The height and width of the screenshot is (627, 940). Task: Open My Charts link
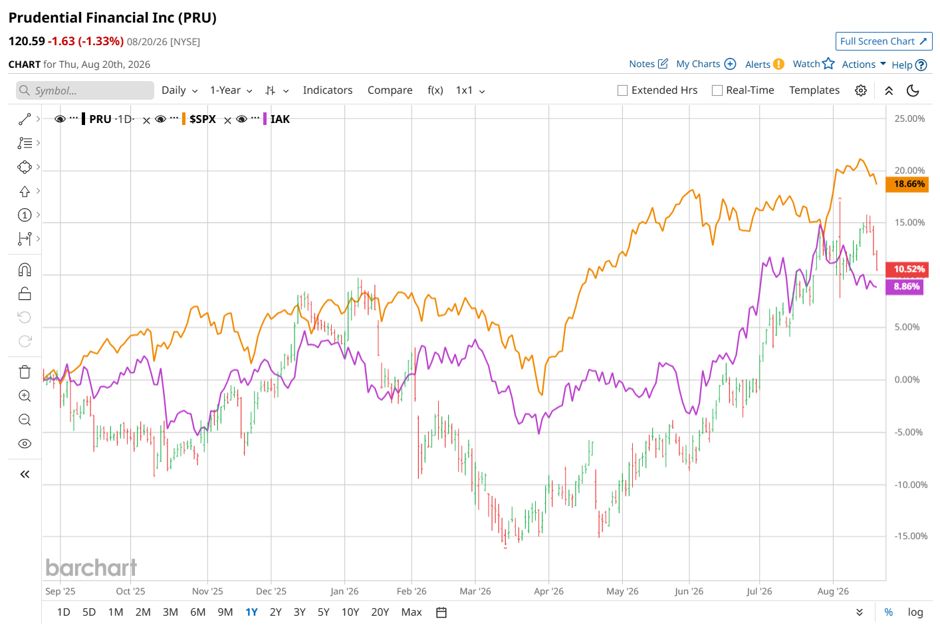click(x=706, y=64)
